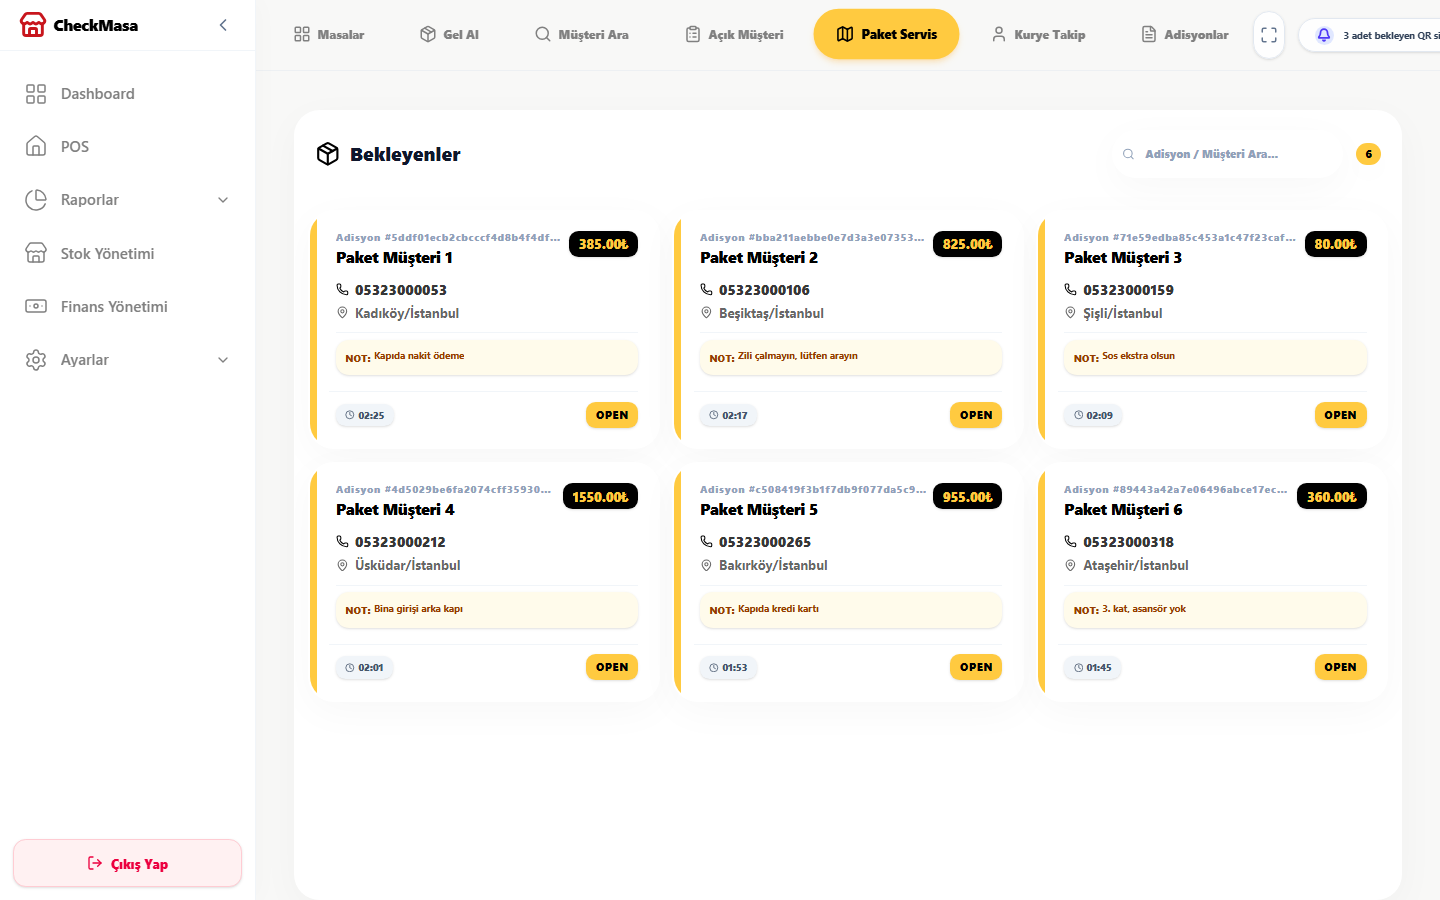Click the note 'Sos ekstra olsun'
Image resolution: width=1440 pixels, height=900 pixels.
click(1138, 356)
